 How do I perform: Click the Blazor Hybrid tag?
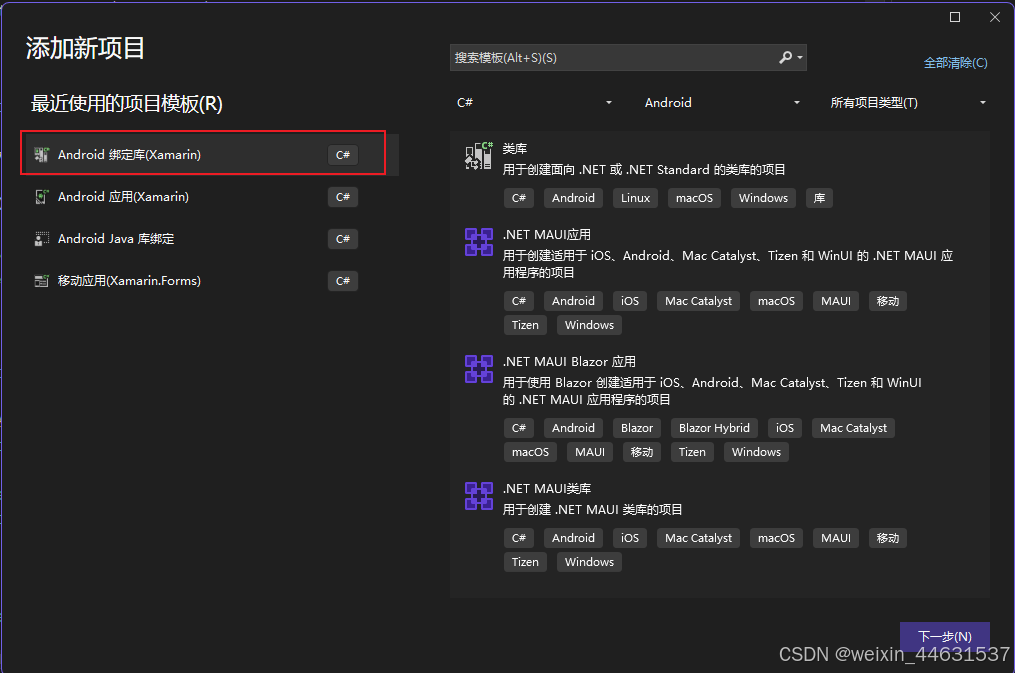(x=714, y=428)
